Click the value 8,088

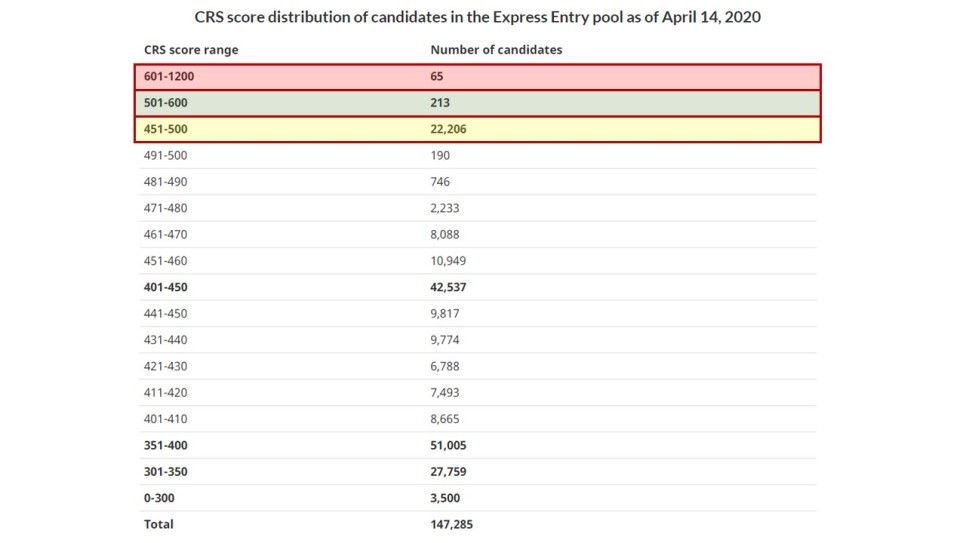[445, 235]
